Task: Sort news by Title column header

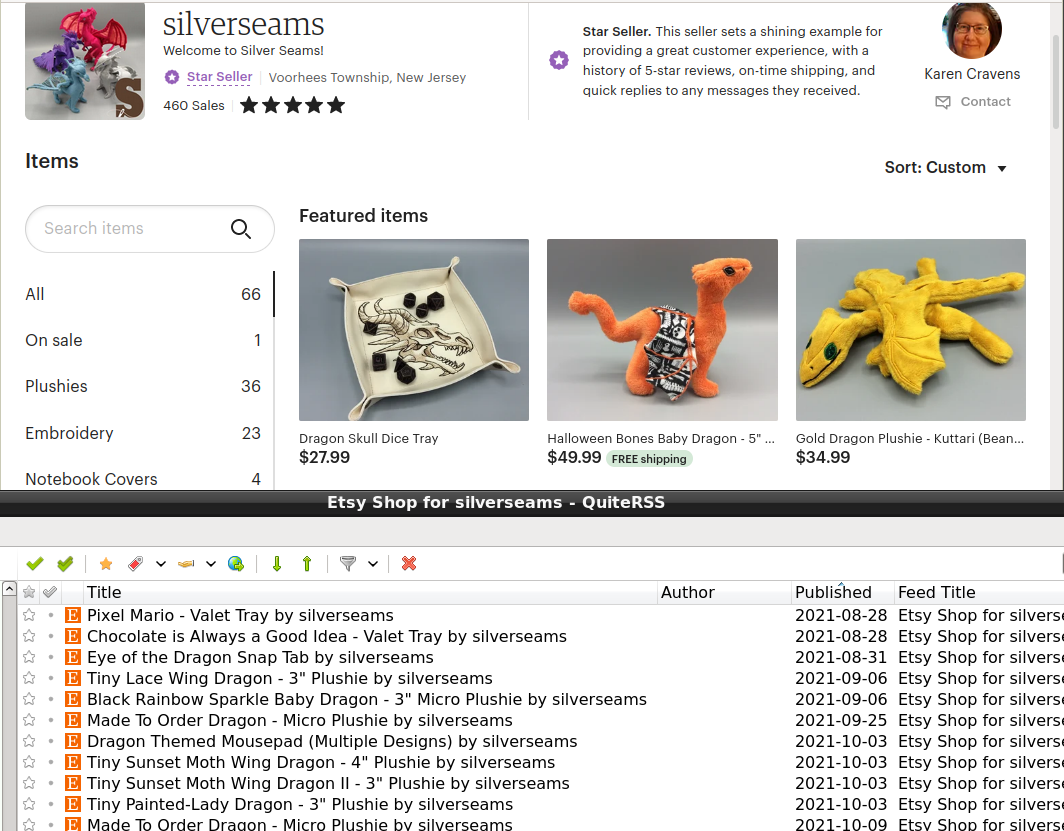Action: [x=370, y=592]
